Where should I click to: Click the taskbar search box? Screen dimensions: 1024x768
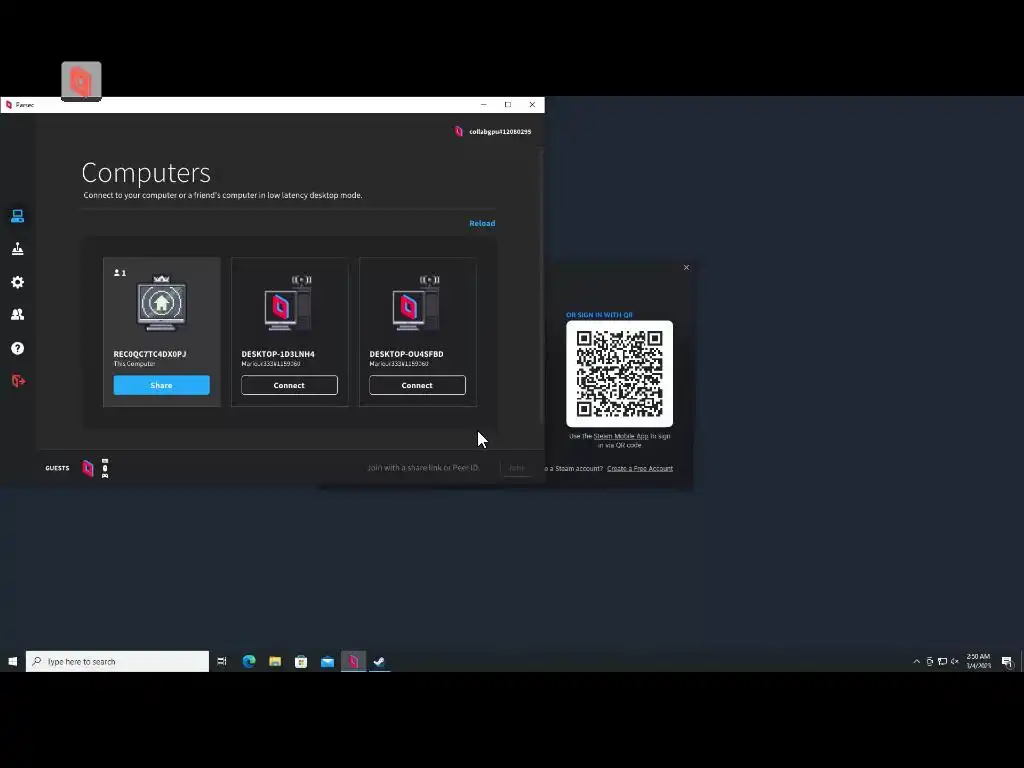(118, 662)
